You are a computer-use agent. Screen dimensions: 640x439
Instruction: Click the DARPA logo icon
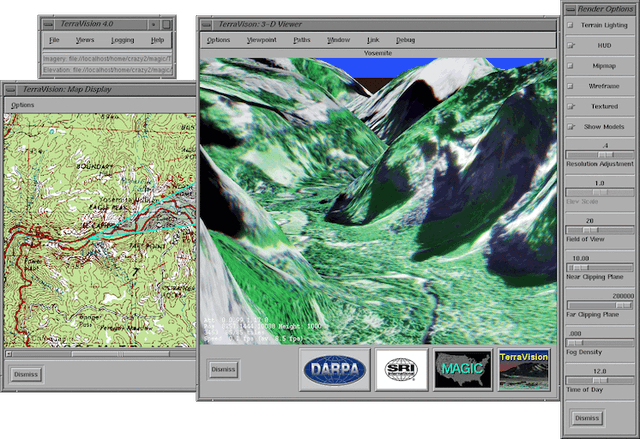point(335,369)
